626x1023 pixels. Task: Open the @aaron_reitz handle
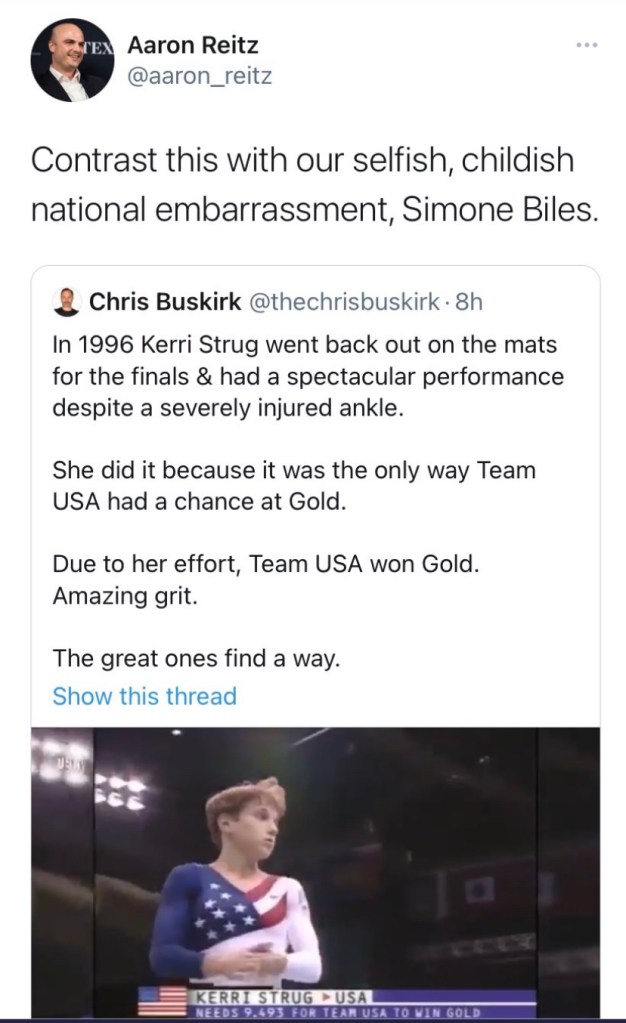[x=200, y=74]
